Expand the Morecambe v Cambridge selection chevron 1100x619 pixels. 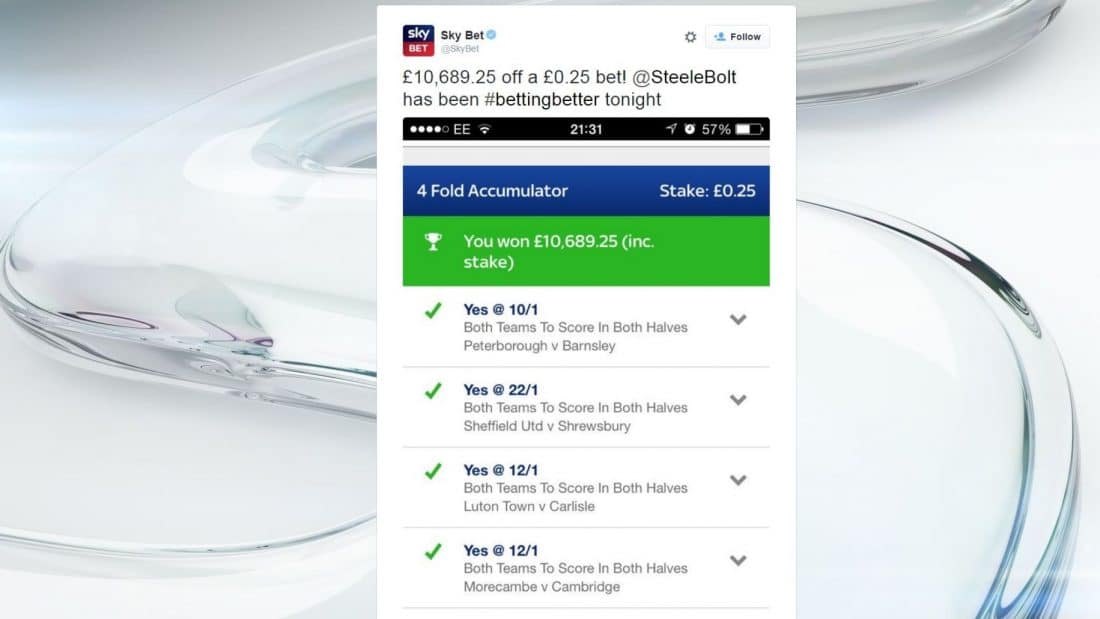click(738, 561)
